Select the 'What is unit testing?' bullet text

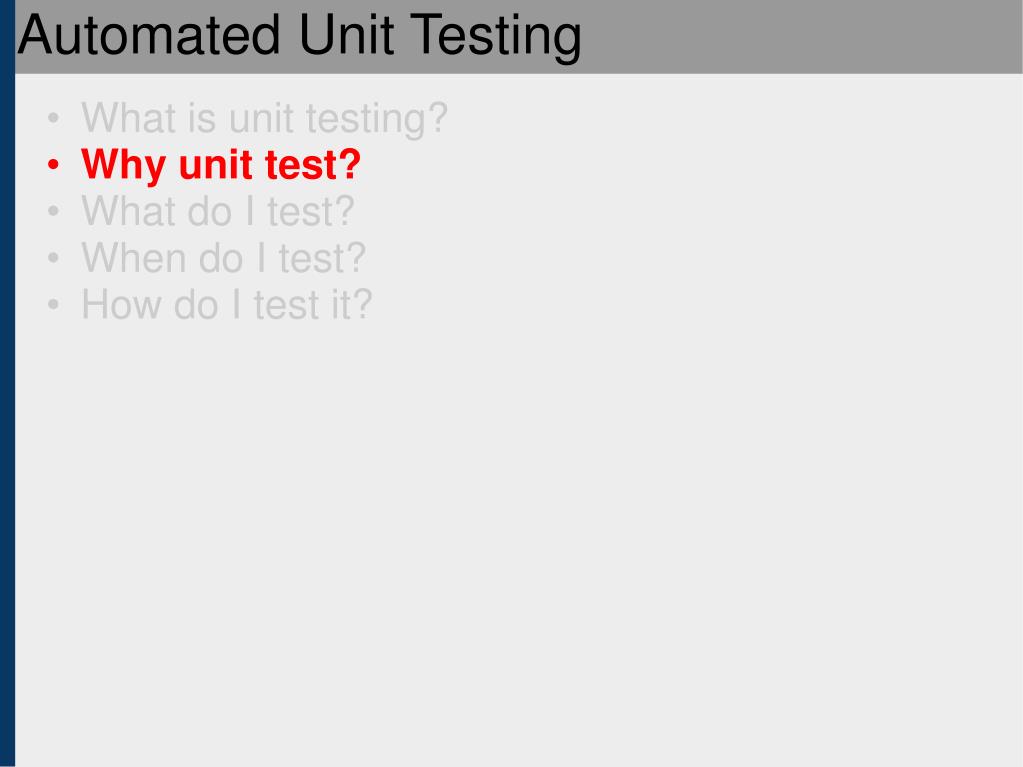[x=264, y=119]
